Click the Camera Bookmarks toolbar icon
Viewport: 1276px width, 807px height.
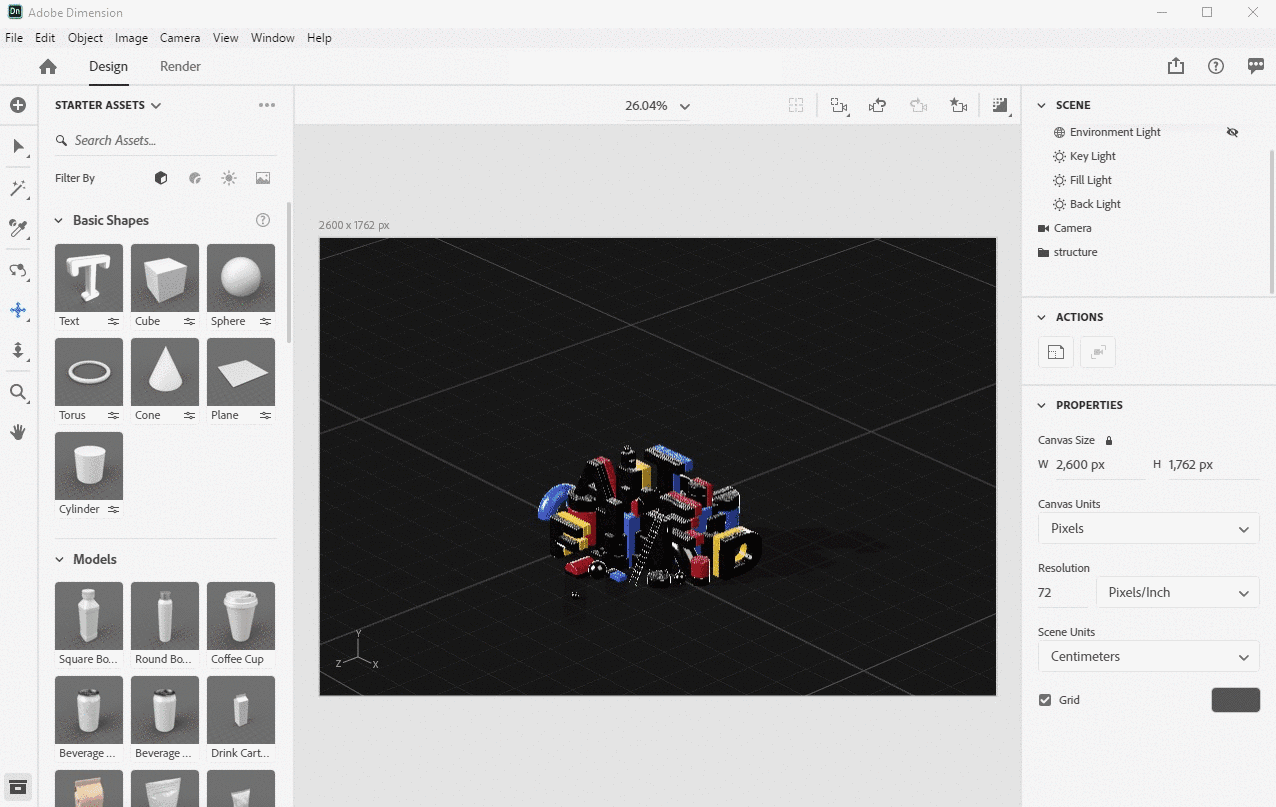(x=839, y=105)
